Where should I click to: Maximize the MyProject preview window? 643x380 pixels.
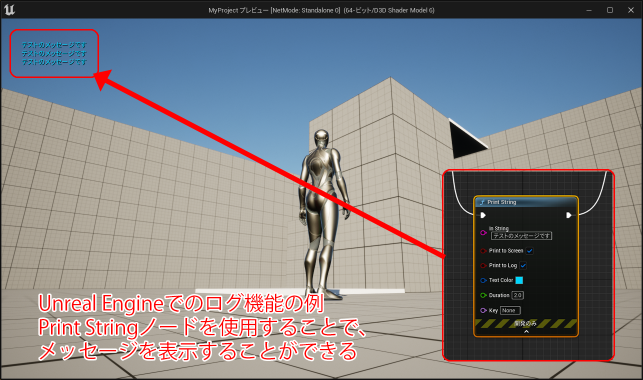610,10
